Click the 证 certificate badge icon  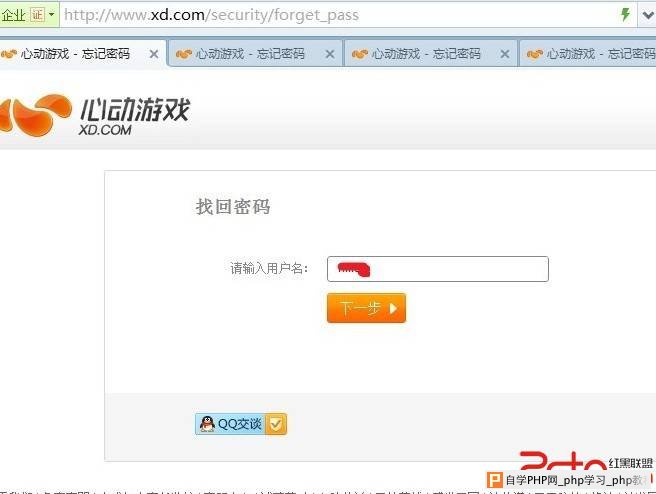click(x=38, y=15)
